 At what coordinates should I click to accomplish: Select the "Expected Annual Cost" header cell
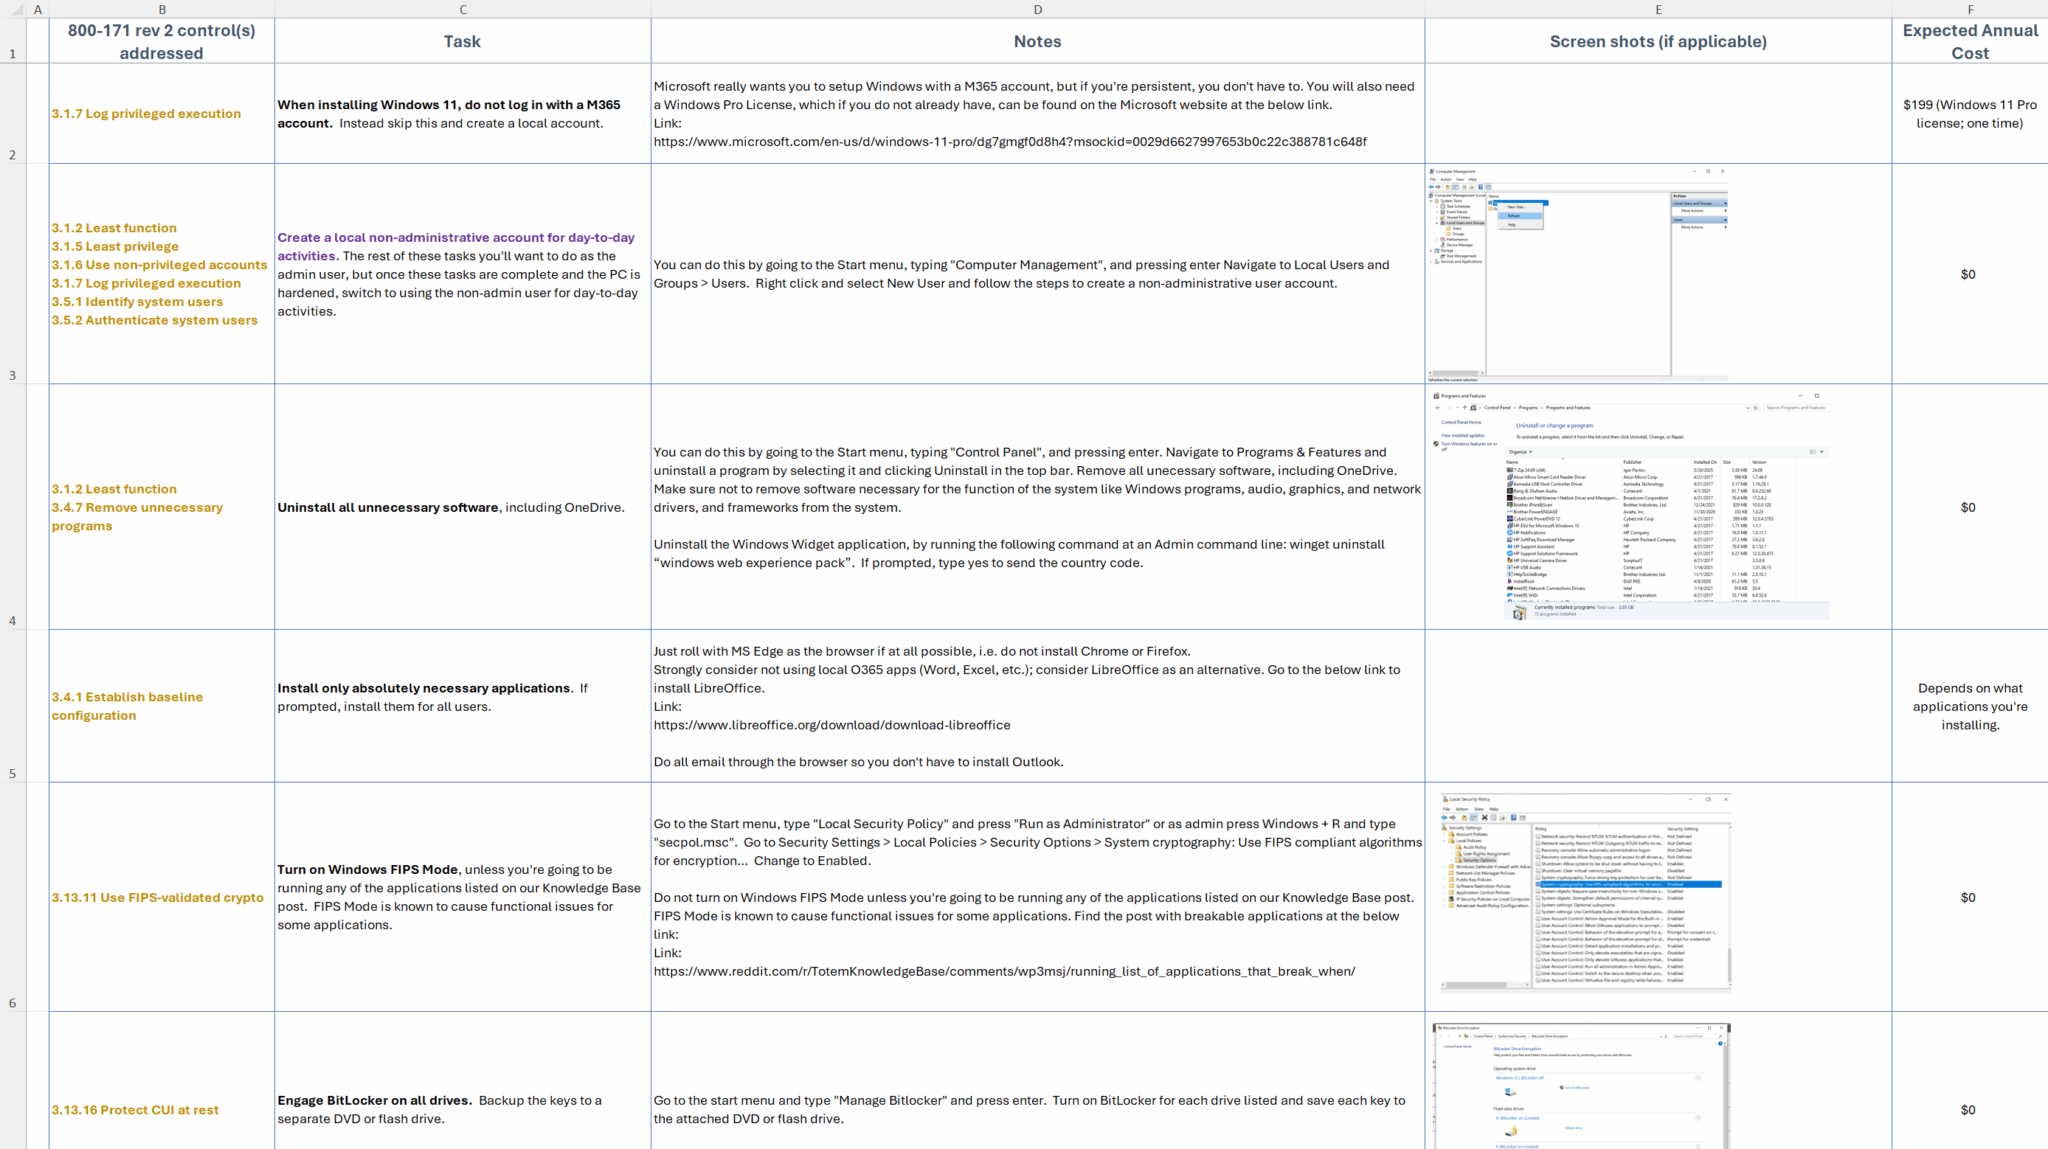click(1969, 41)
